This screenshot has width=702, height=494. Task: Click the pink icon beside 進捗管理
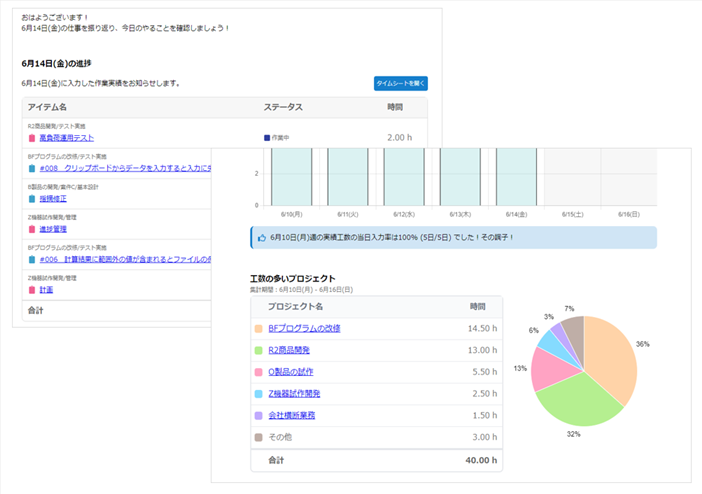tap(32, 229)
